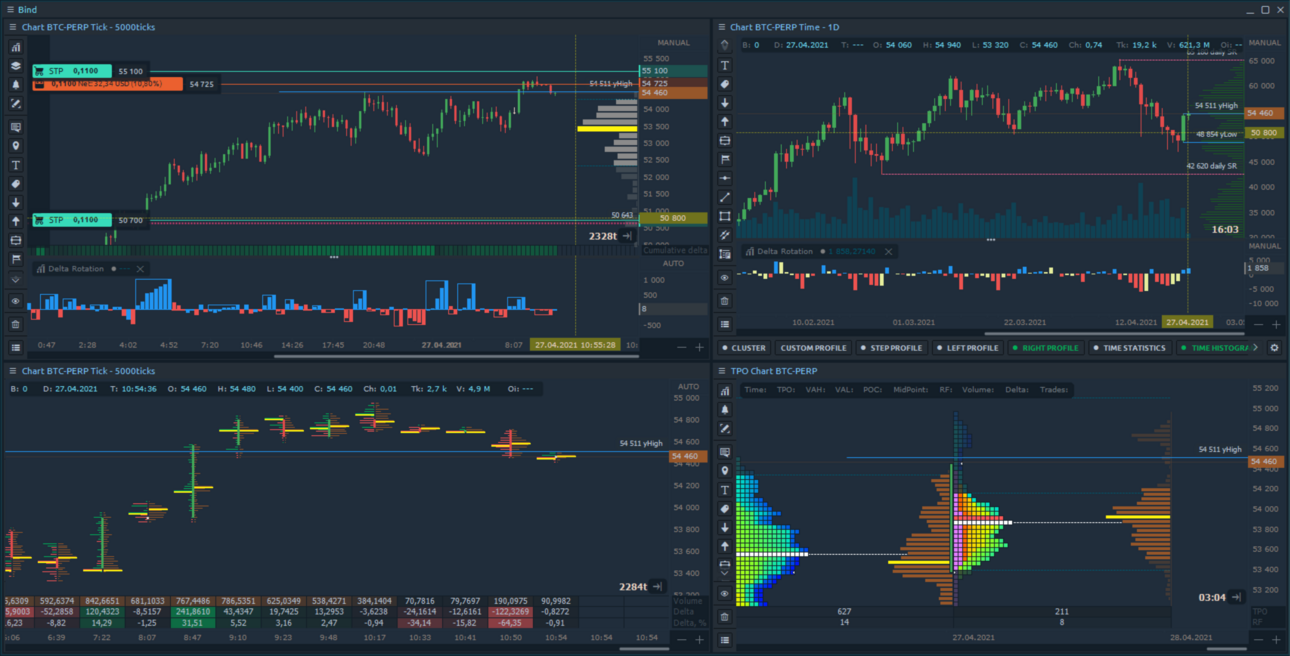The width and height of the screenshot is (1290, 656).
Task: Click 27.04.2021 date marker on Time 1D axis
Action: tap(1187, 322)
